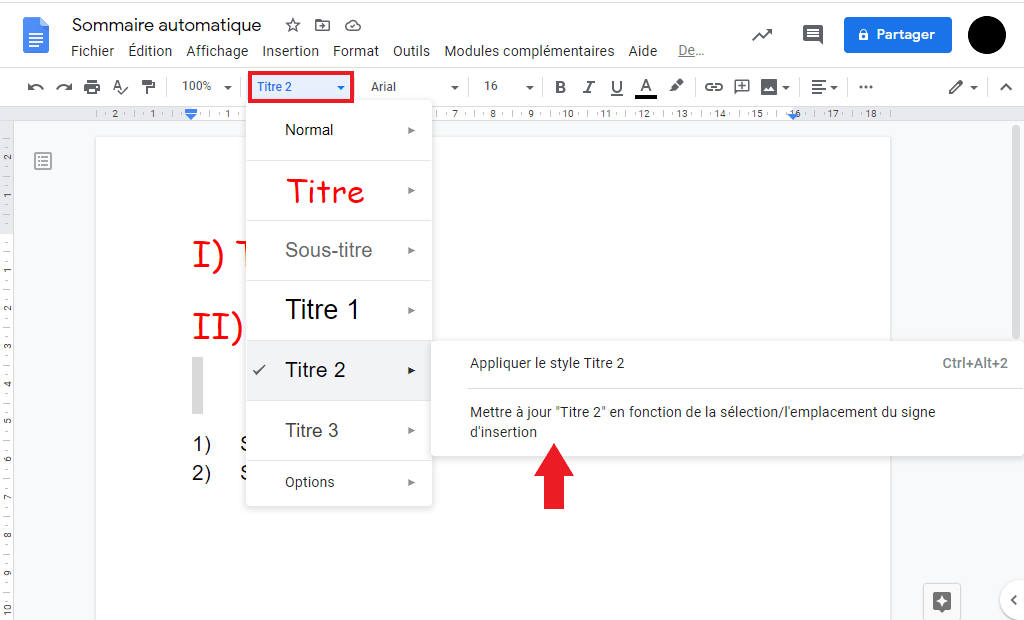
Task: Click the comment history icon near Partager
Action: point(812,34)
